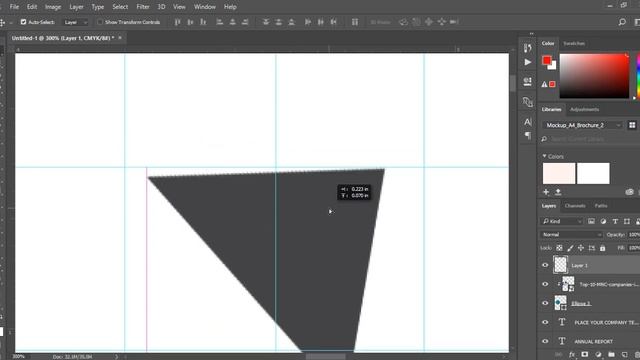The height and width of the screenshot is (360, 640).
Task: Open the Image menu
Action: (53, 7)
